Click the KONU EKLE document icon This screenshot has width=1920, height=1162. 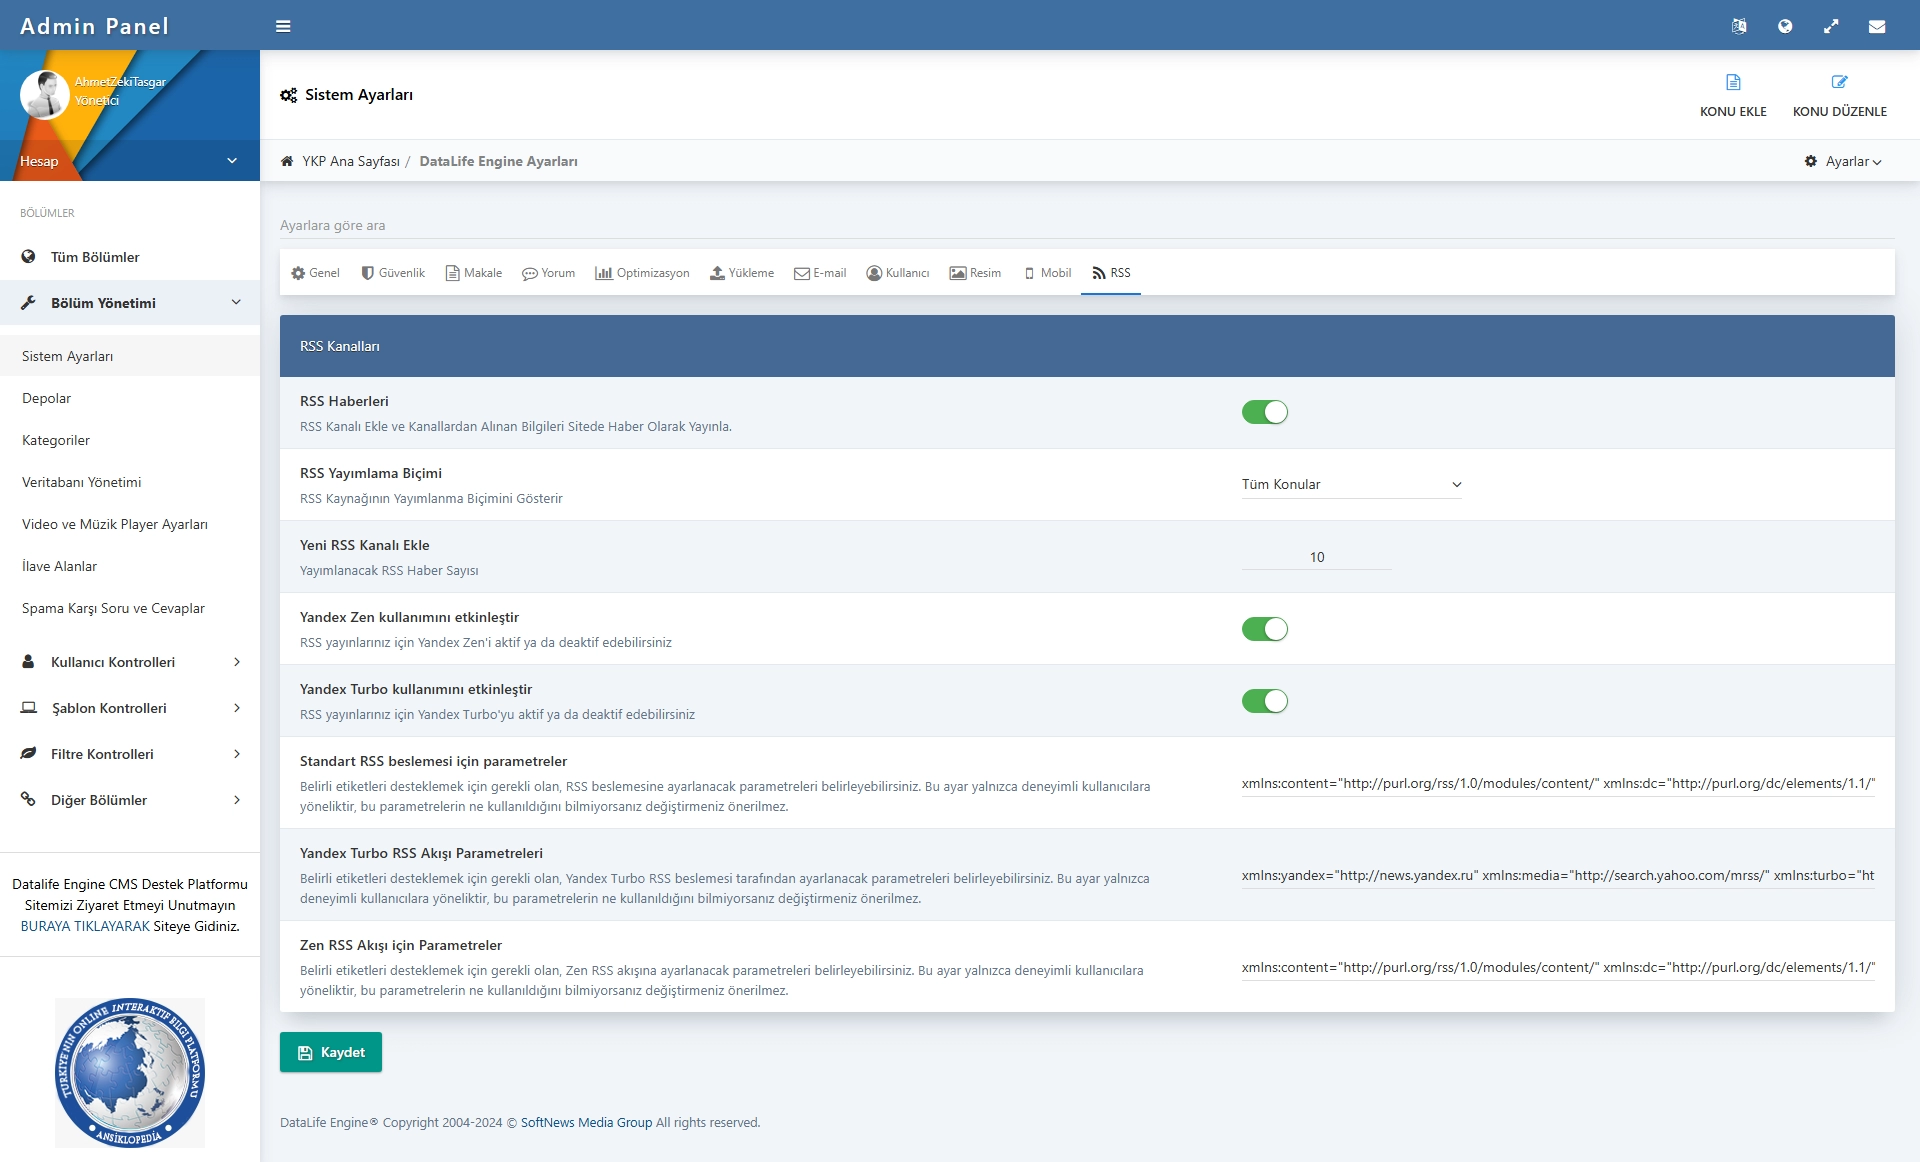click(x=1733, y=82)
